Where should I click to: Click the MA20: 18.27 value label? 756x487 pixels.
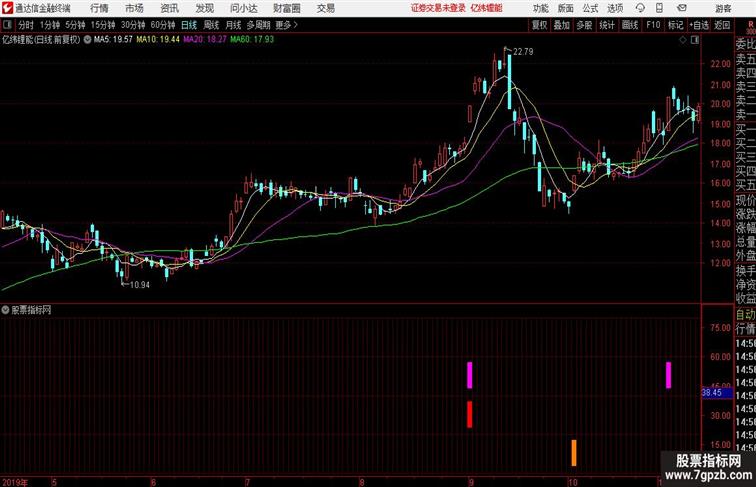tap(204, 40)
